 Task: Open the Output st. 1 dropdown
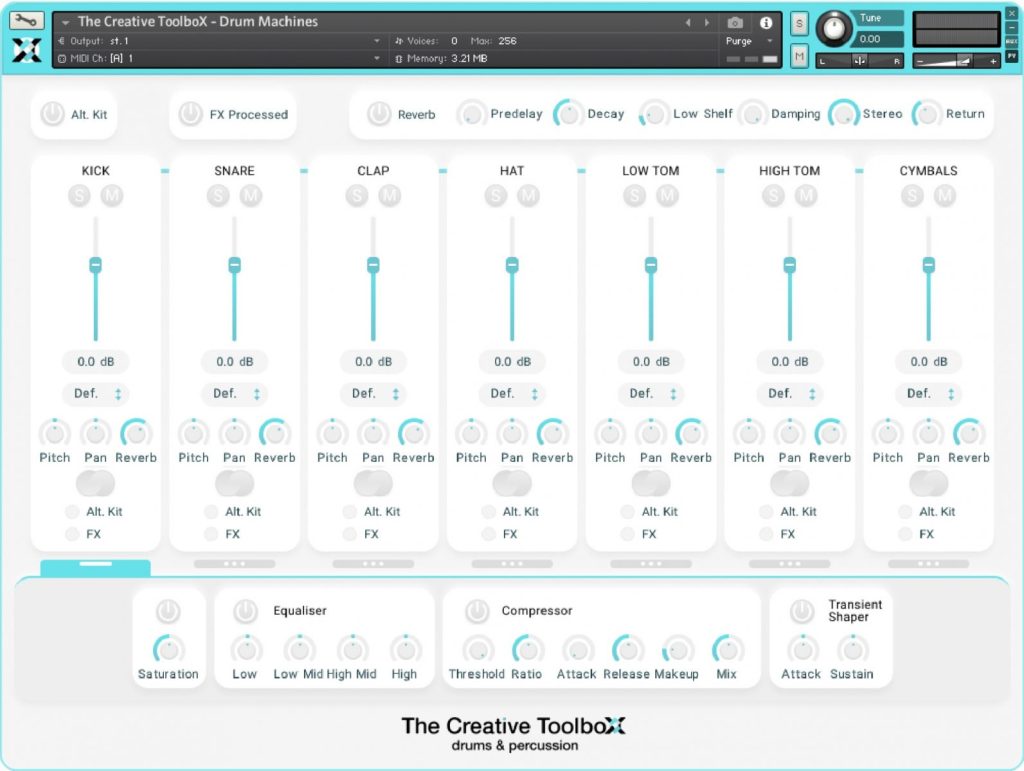219,40
